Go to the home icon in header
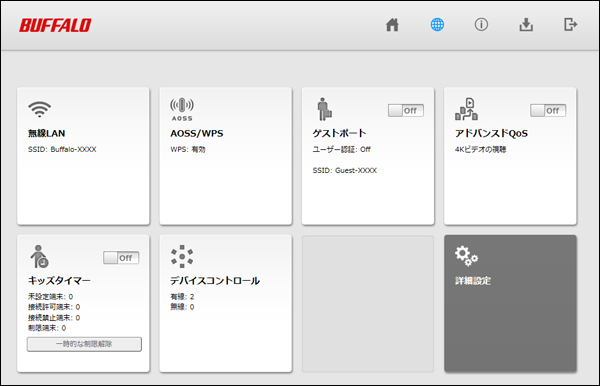This screenshot has height=386, width=600. click(x=392, y=25)
